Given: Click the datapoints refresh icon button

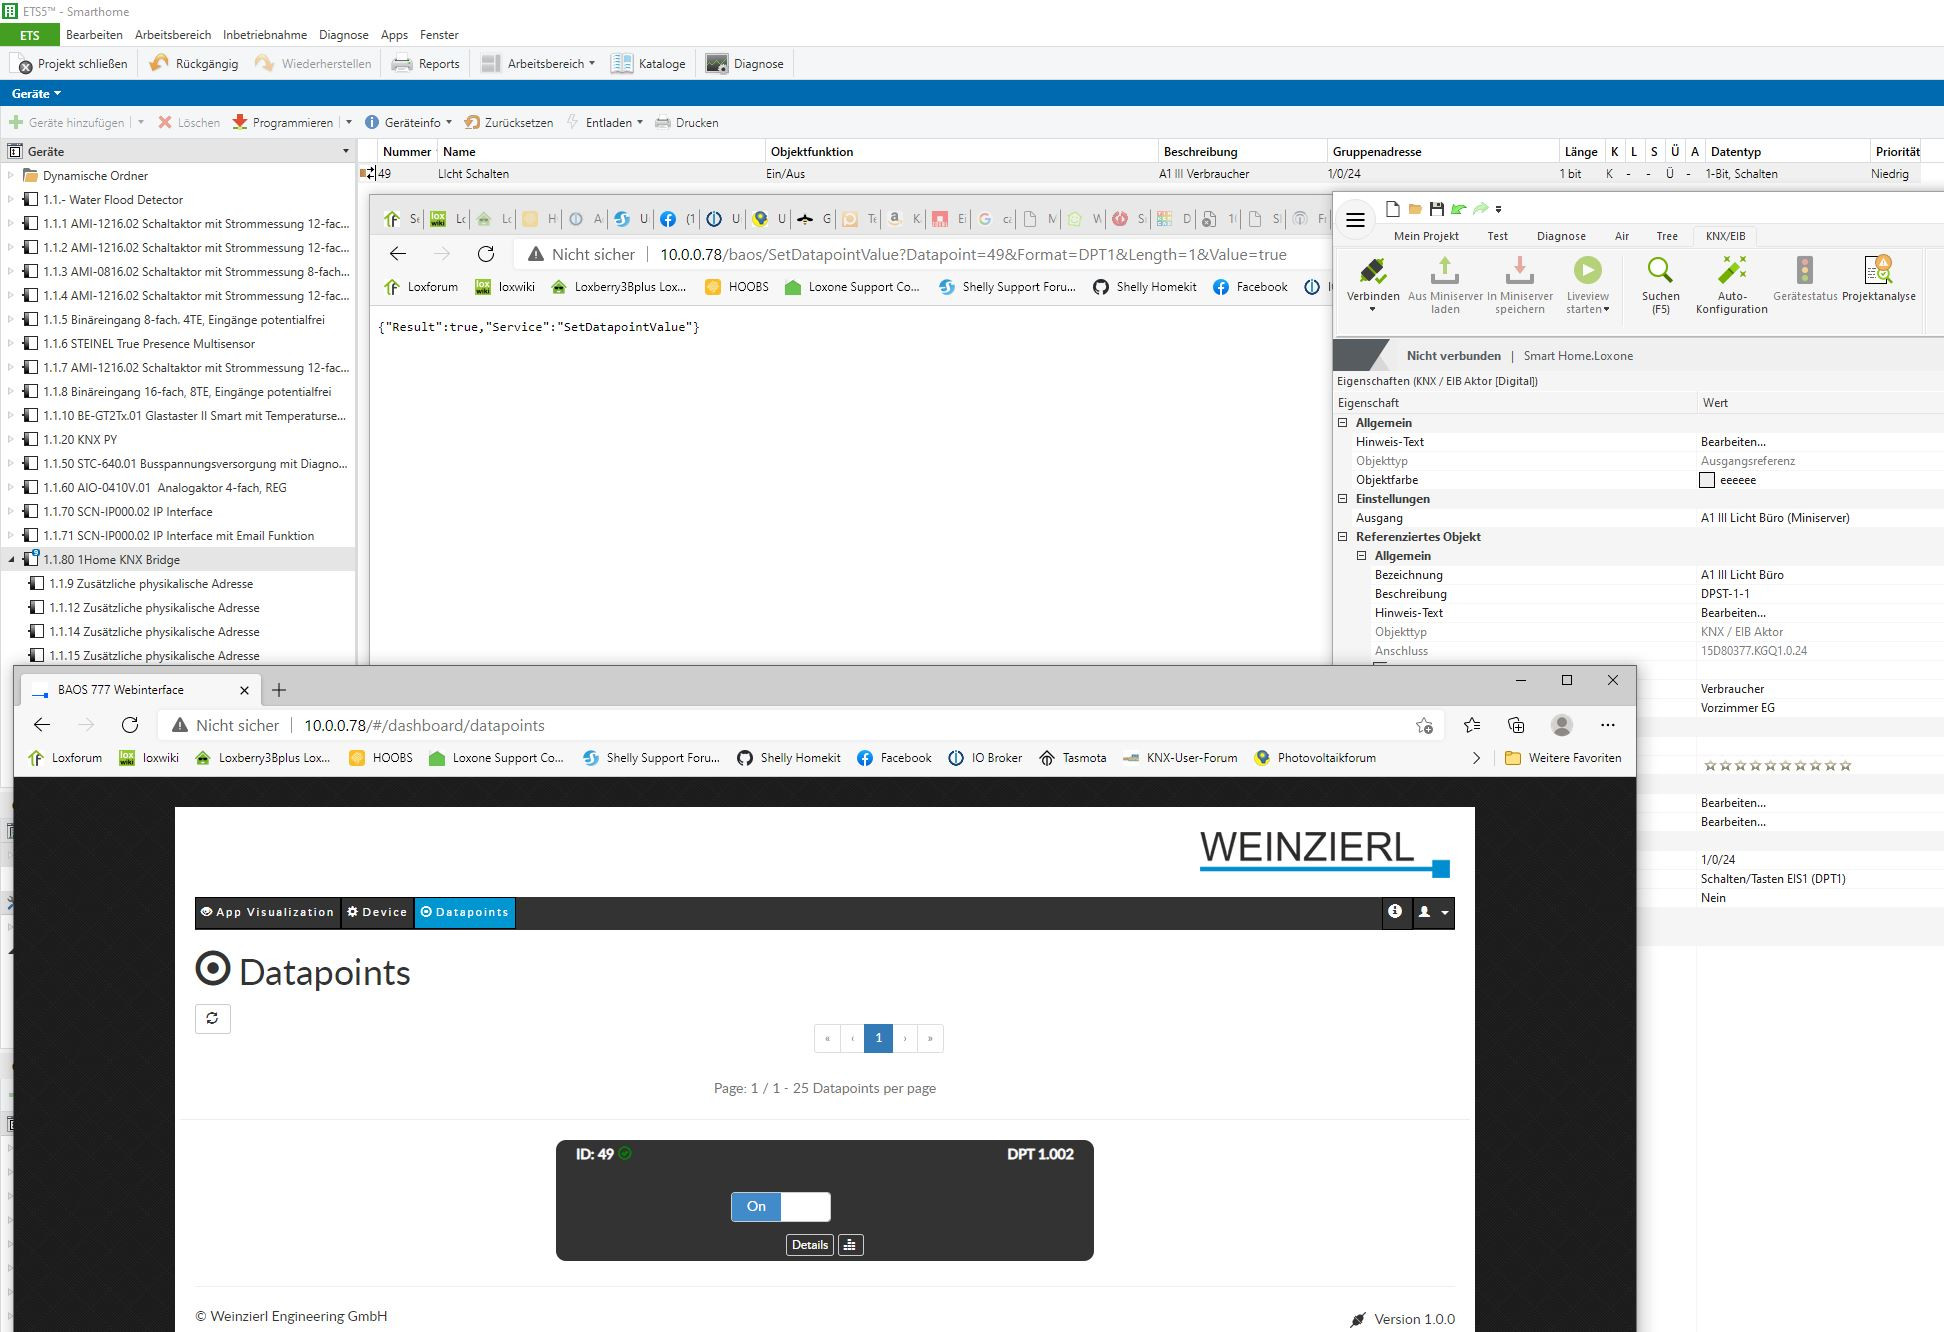Looking at the screenshot, I should 212,1018.
